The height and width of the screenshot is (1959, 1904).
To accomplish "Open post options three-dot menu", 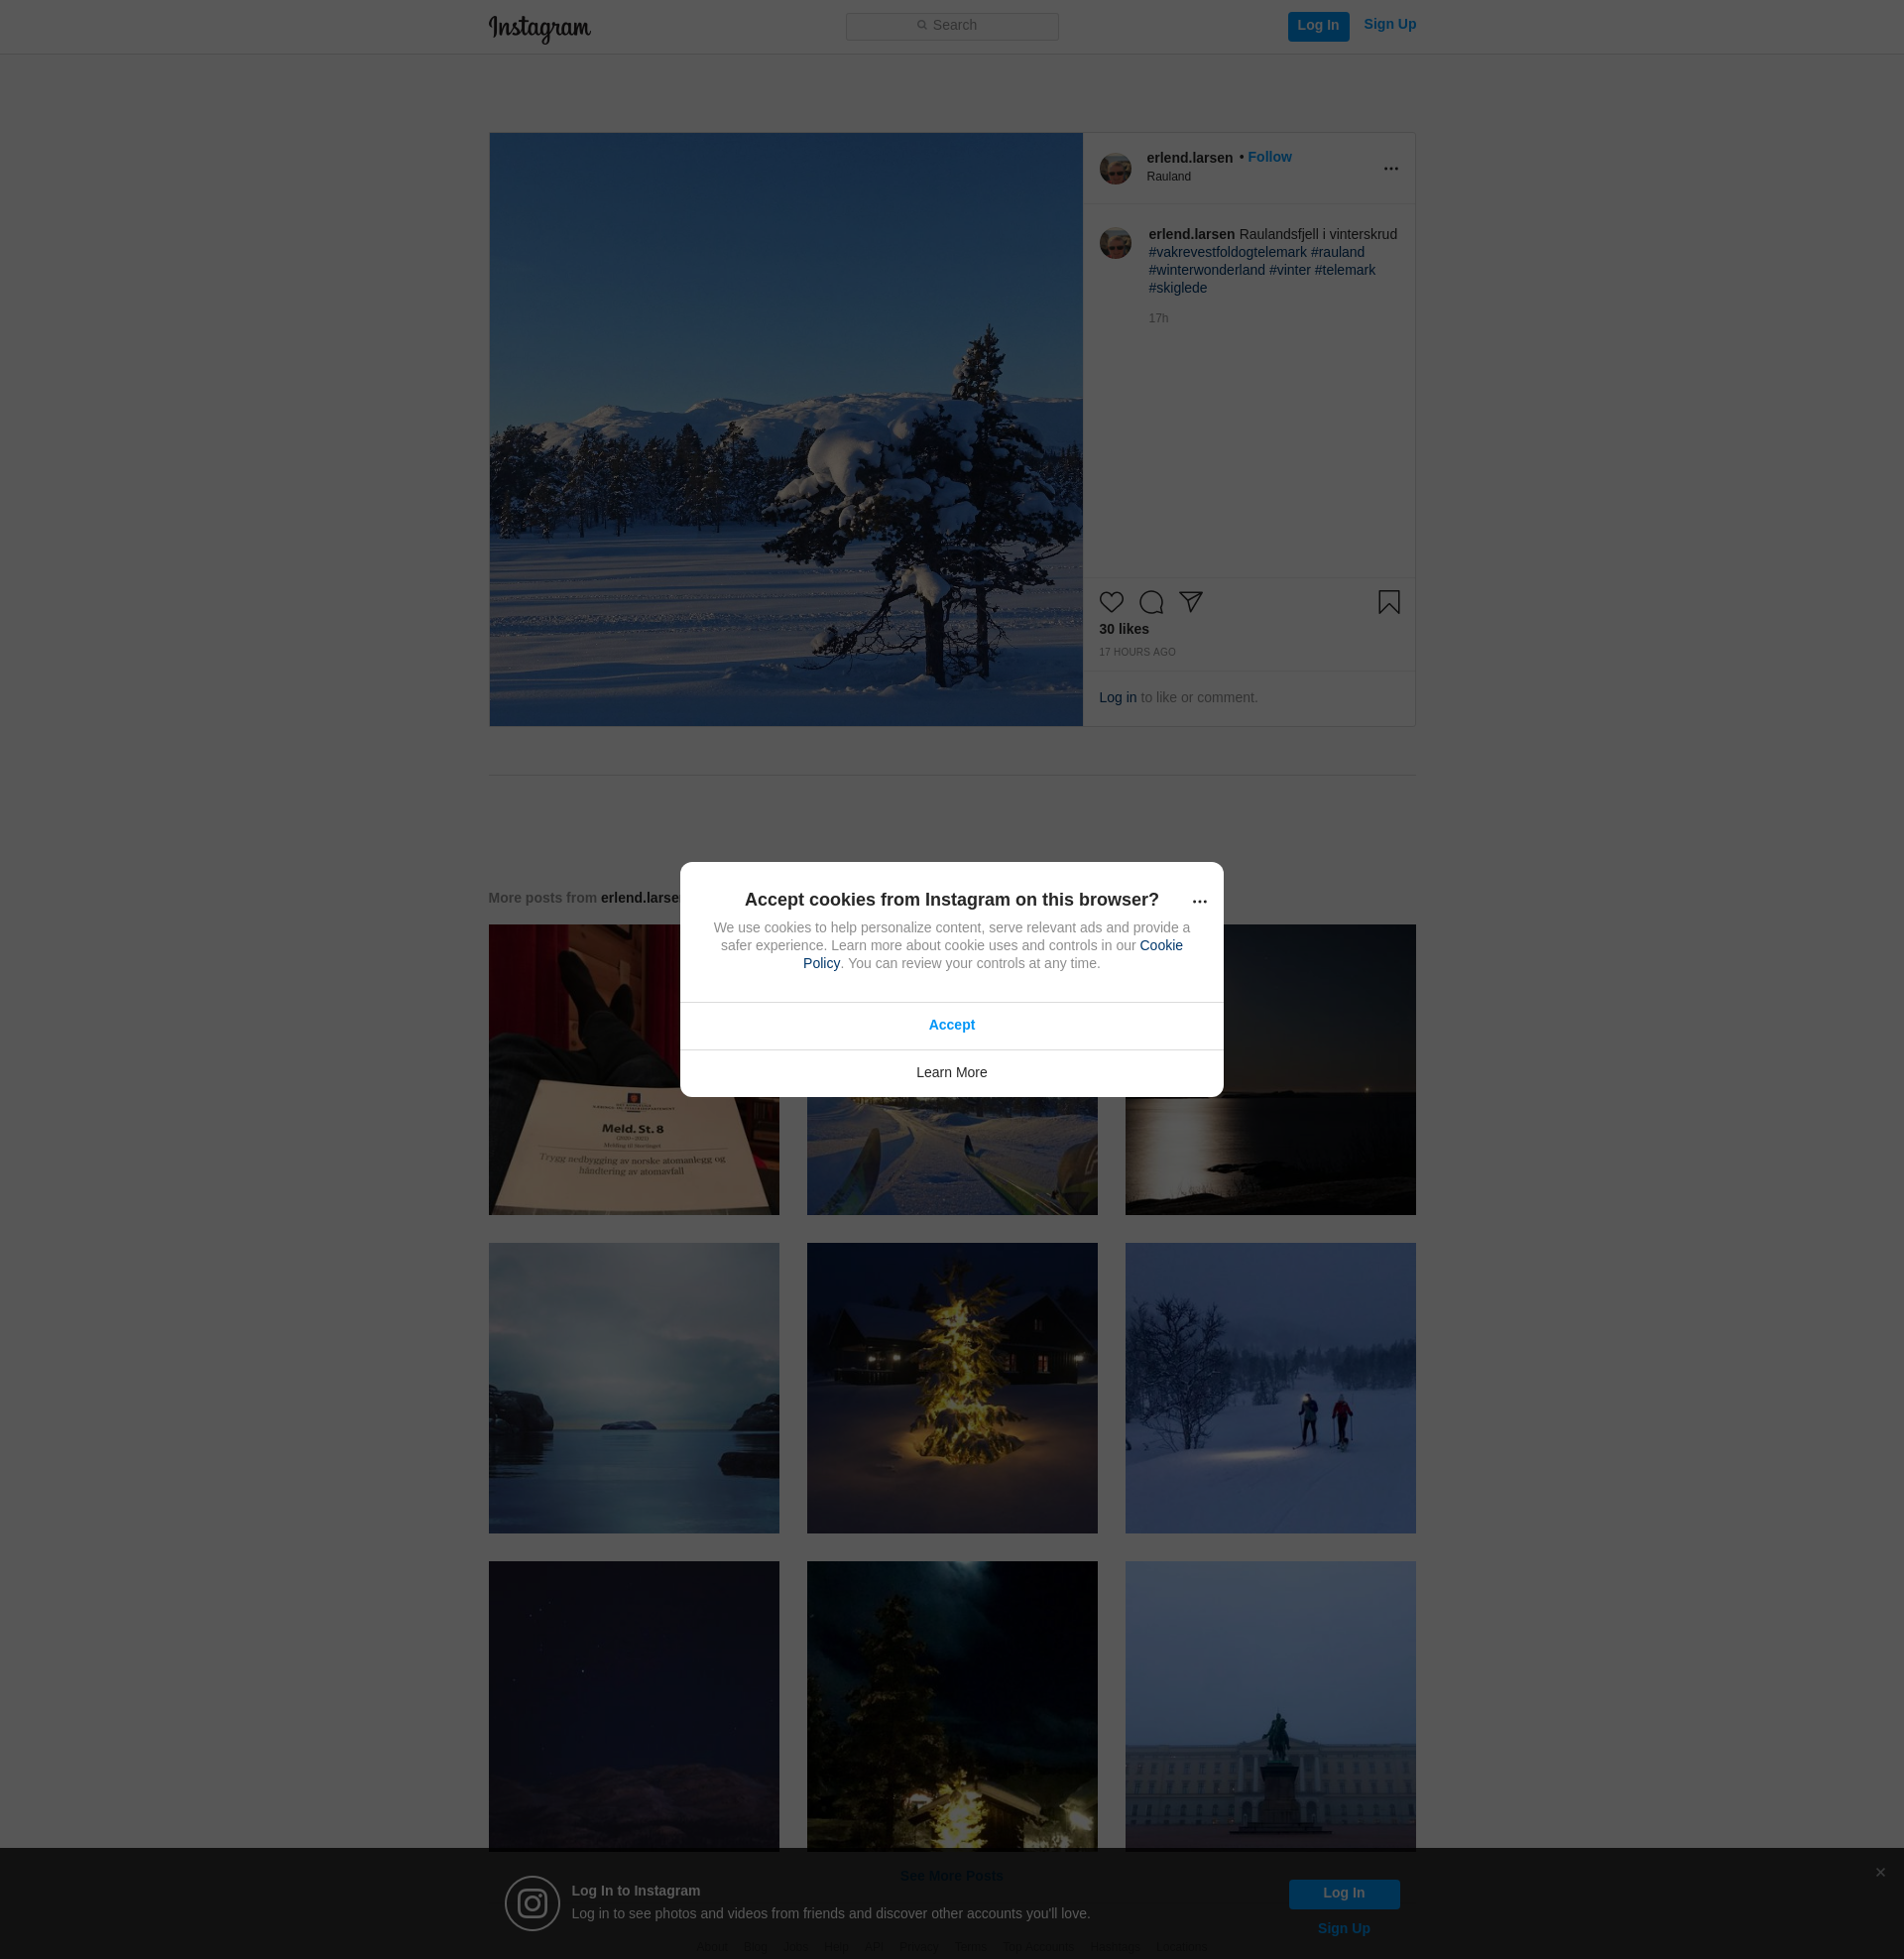I will pyautogui.click(x=1390, y=169).
